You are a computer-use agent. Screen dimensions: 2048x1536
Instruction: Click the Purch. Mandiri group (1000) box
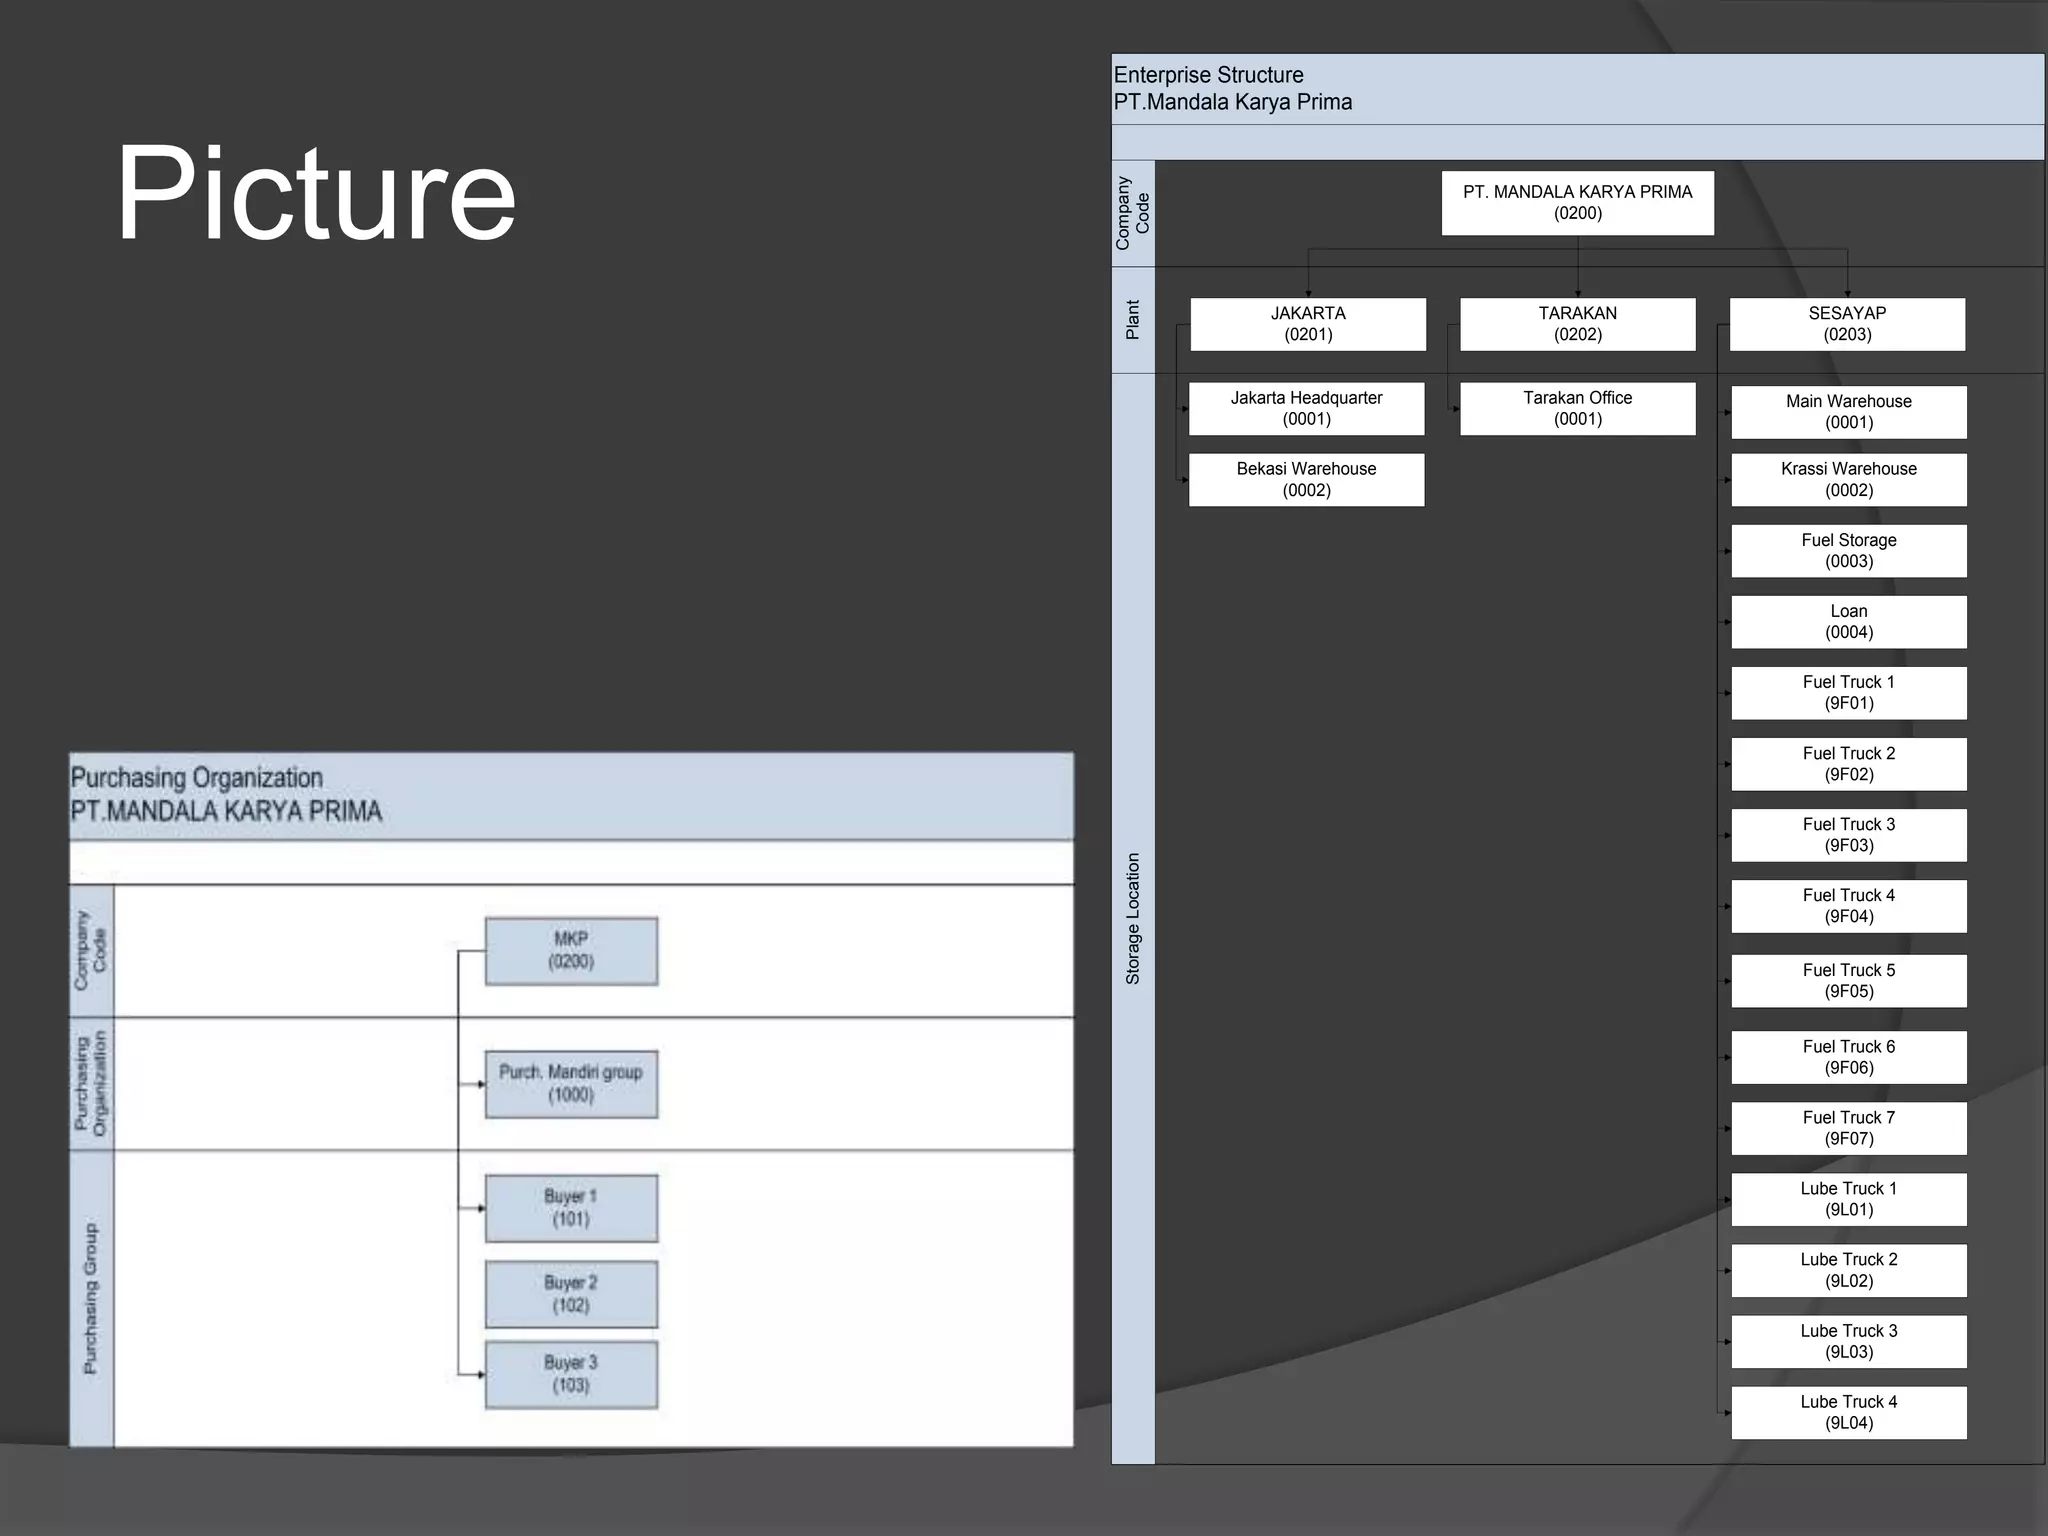[x=571, y=1084]
